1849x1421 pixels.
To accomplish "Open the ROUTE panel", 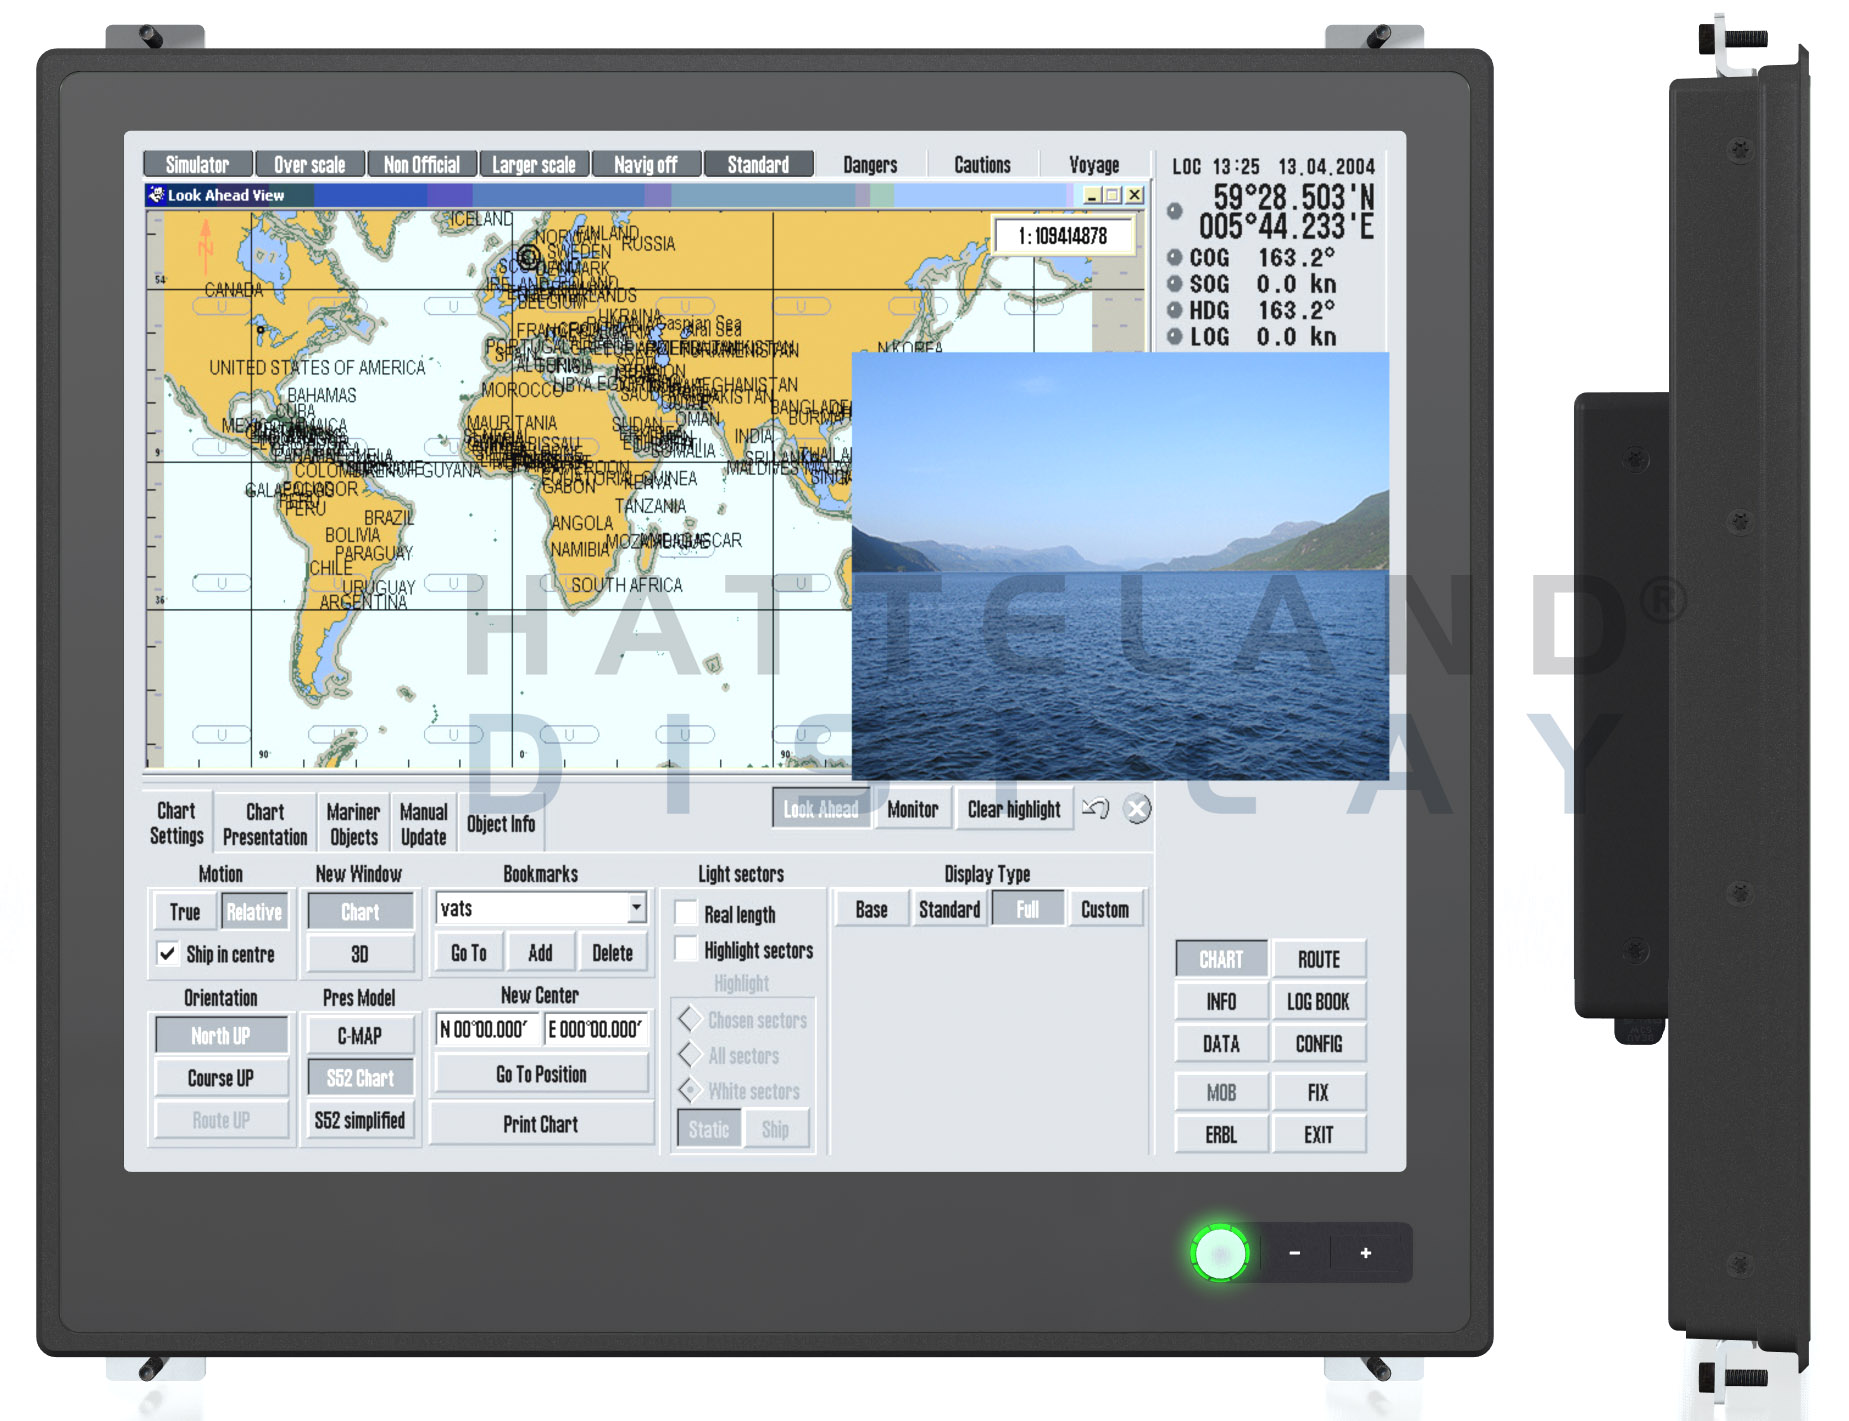I will pyautogui.click(x=1318, y=959).
